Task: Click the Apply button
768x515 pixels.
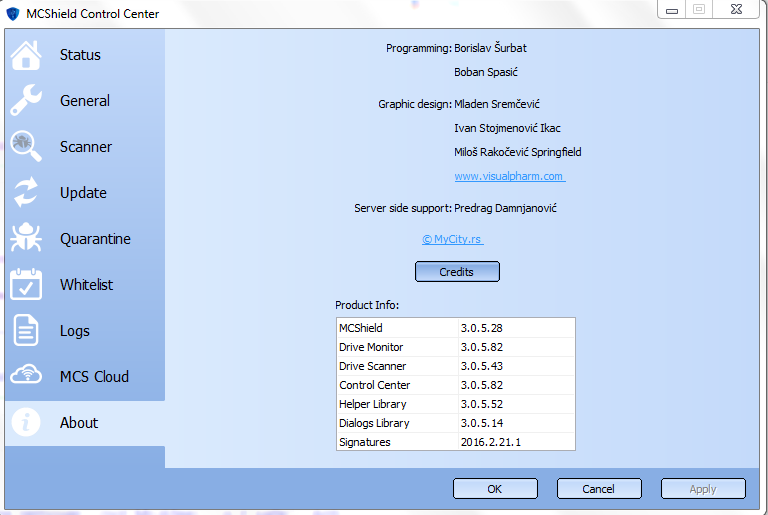Action: pyautogui.click(x=703, y=489)
